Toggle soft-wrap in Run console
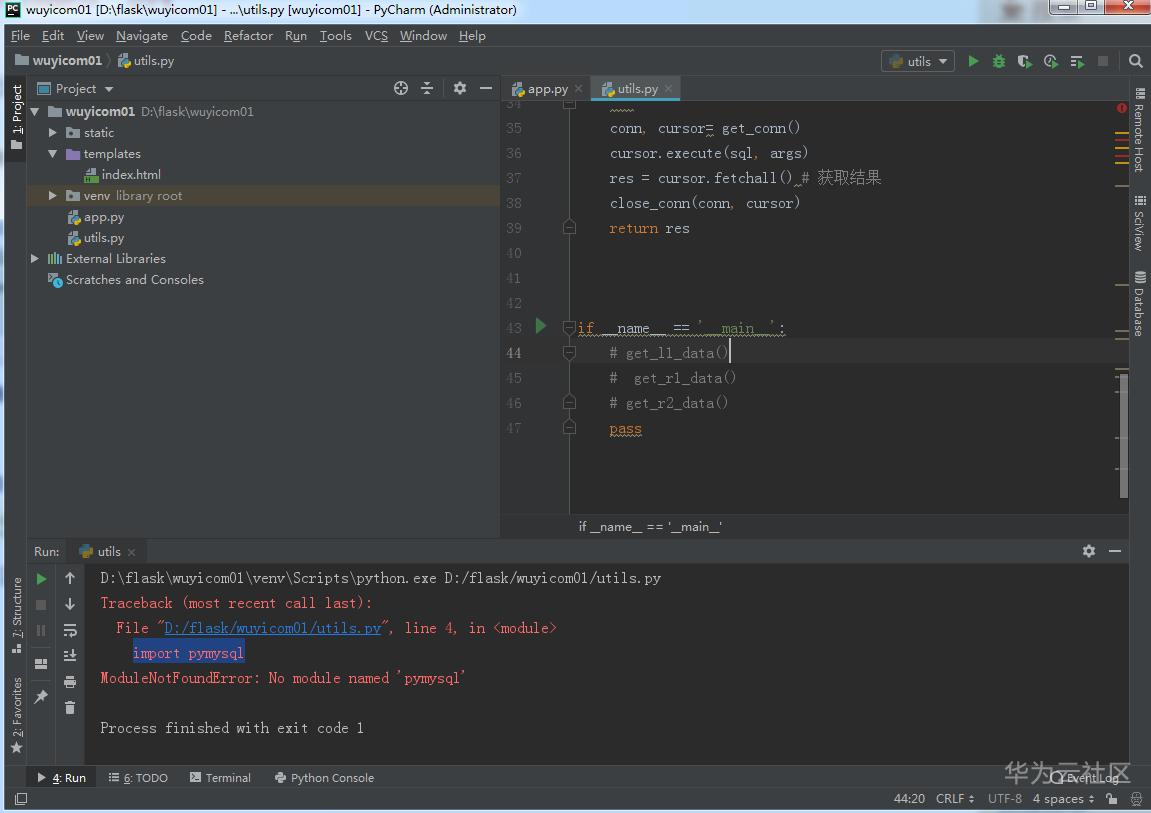This screenshot has height=813, width=1151. (70, 630)
